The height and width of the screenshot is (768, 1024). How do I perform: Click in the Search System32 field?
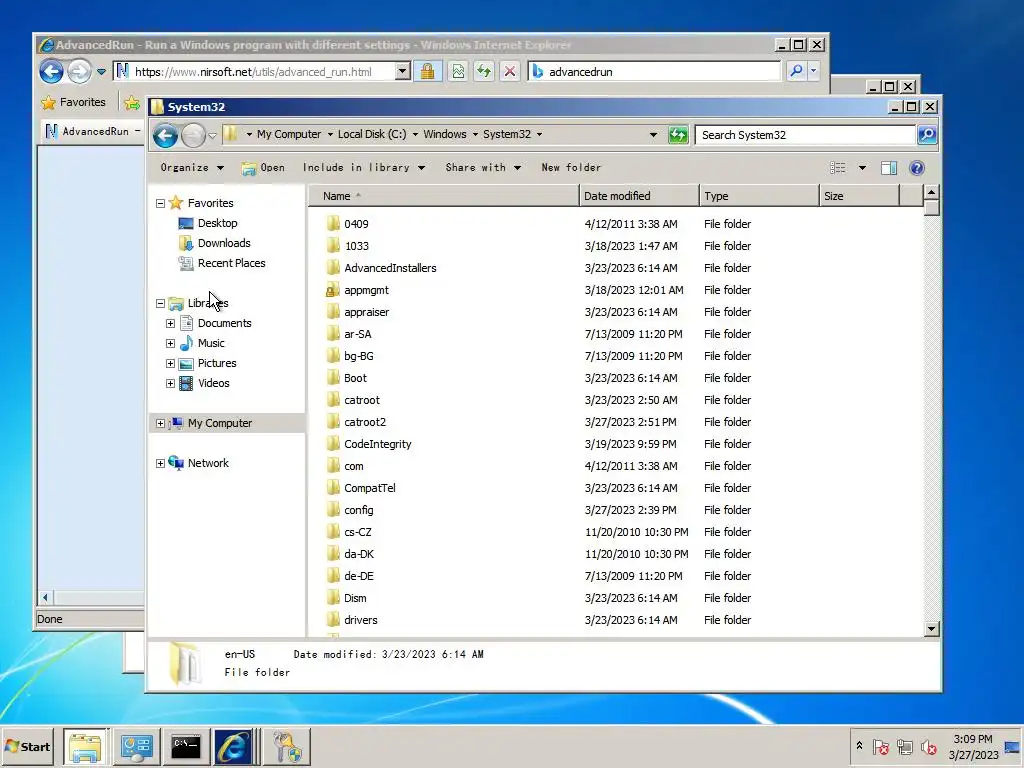[805, 135]
